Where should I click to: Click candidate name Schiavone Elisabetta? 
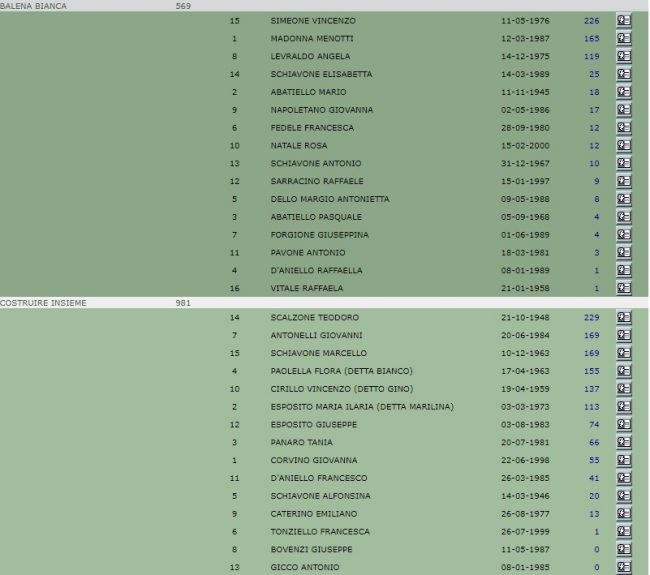tap(321, 74)
